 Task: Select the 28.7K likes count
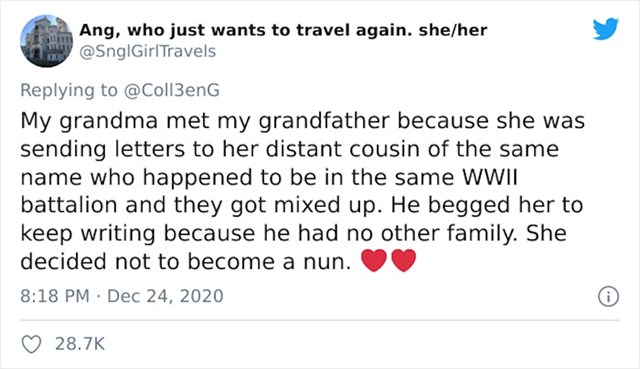pyautogui.click(x=80, y=344)
